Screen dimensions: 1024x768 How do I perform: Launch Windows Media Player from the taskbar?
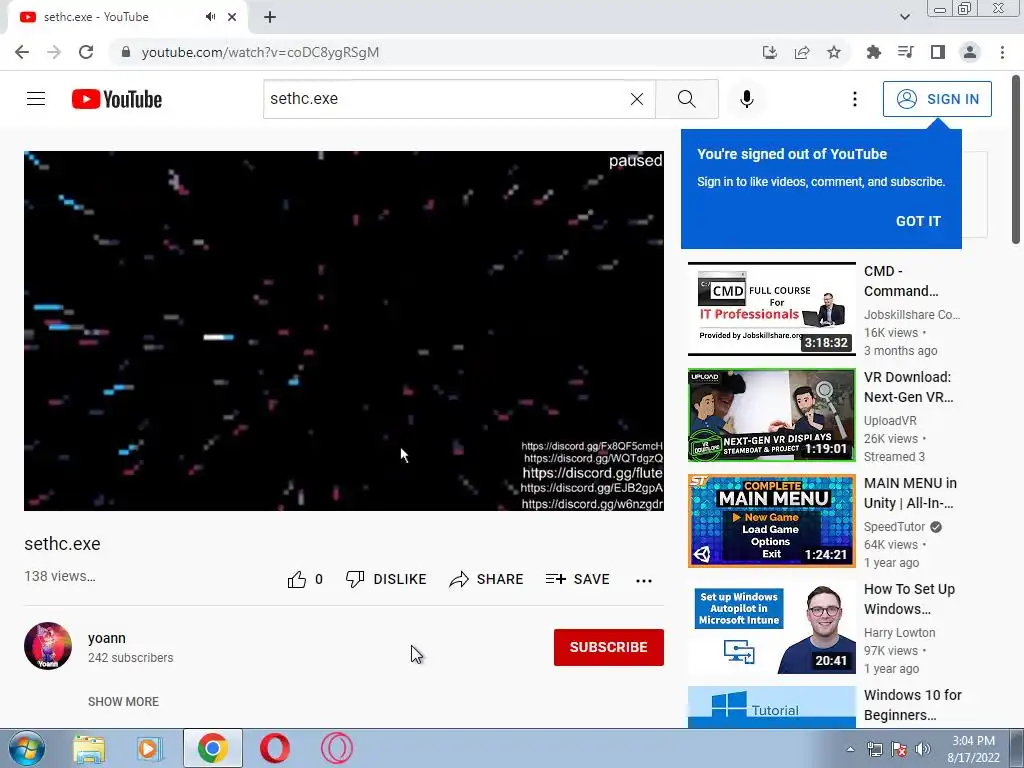coord(149,748)
